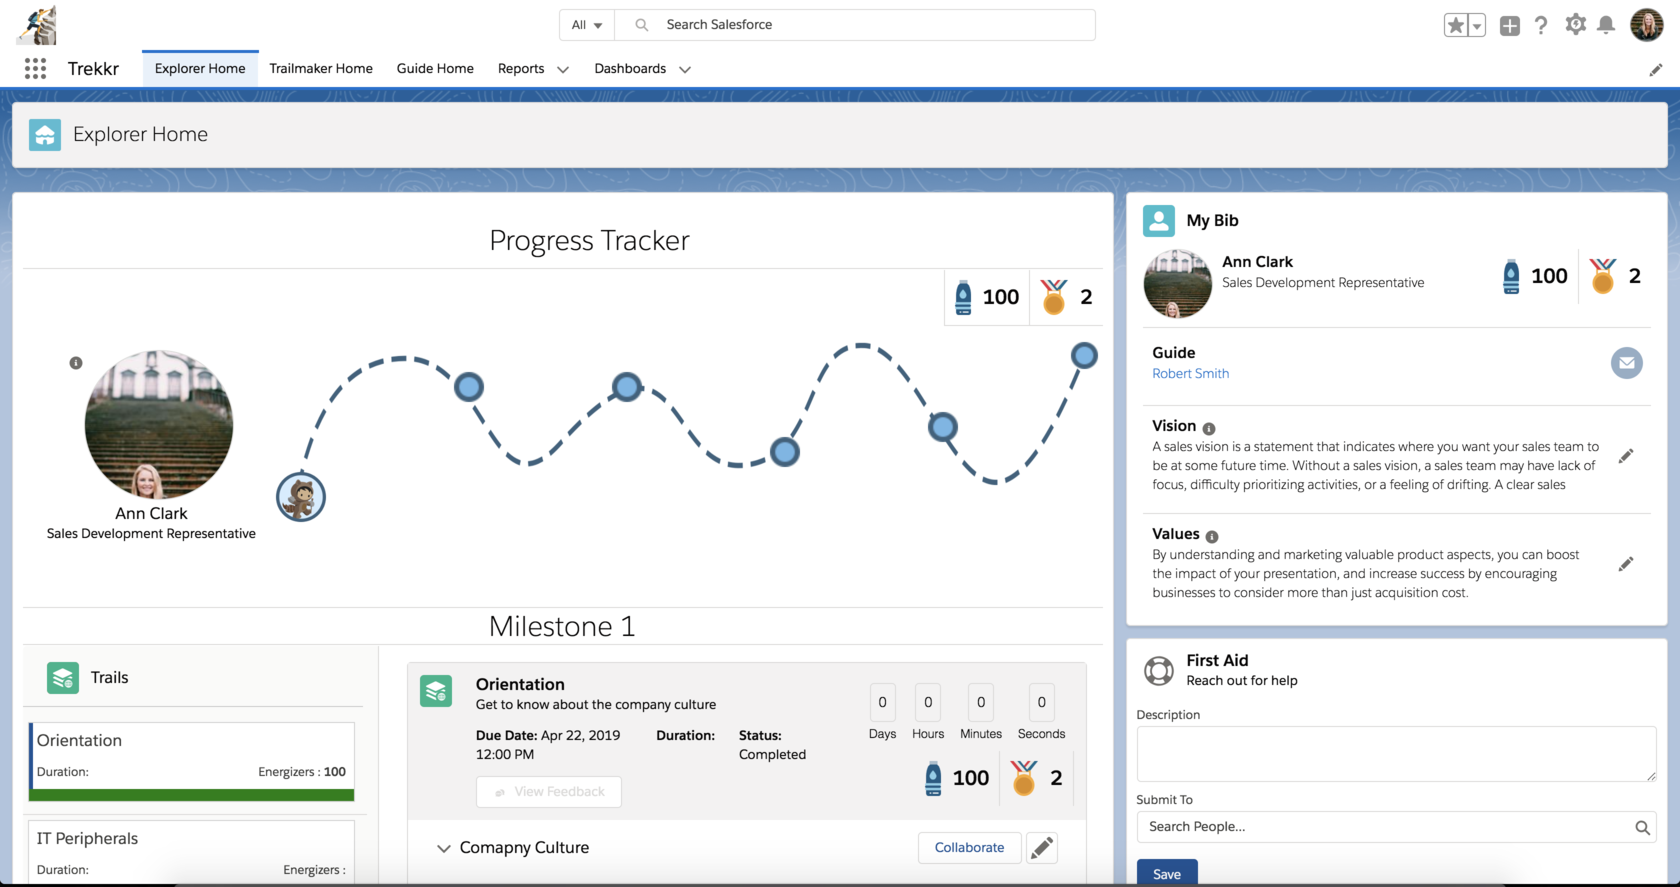
Task: Select the IT Peripherals trail card
Action: 192,852
